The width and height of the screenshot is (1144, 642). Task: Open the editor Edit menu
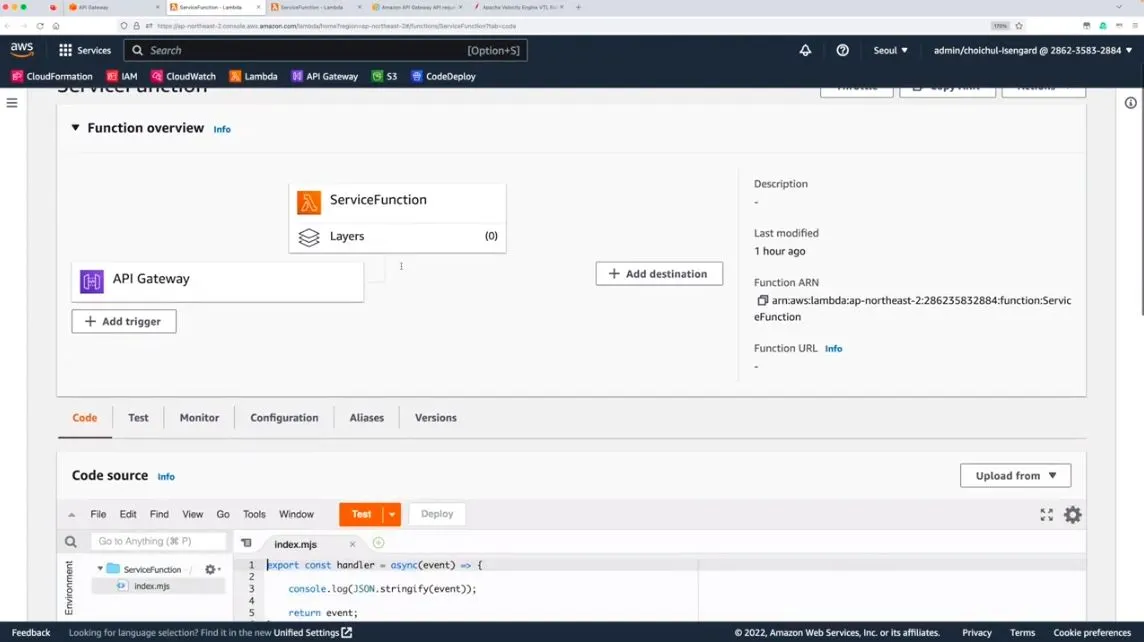coord(128,514)
